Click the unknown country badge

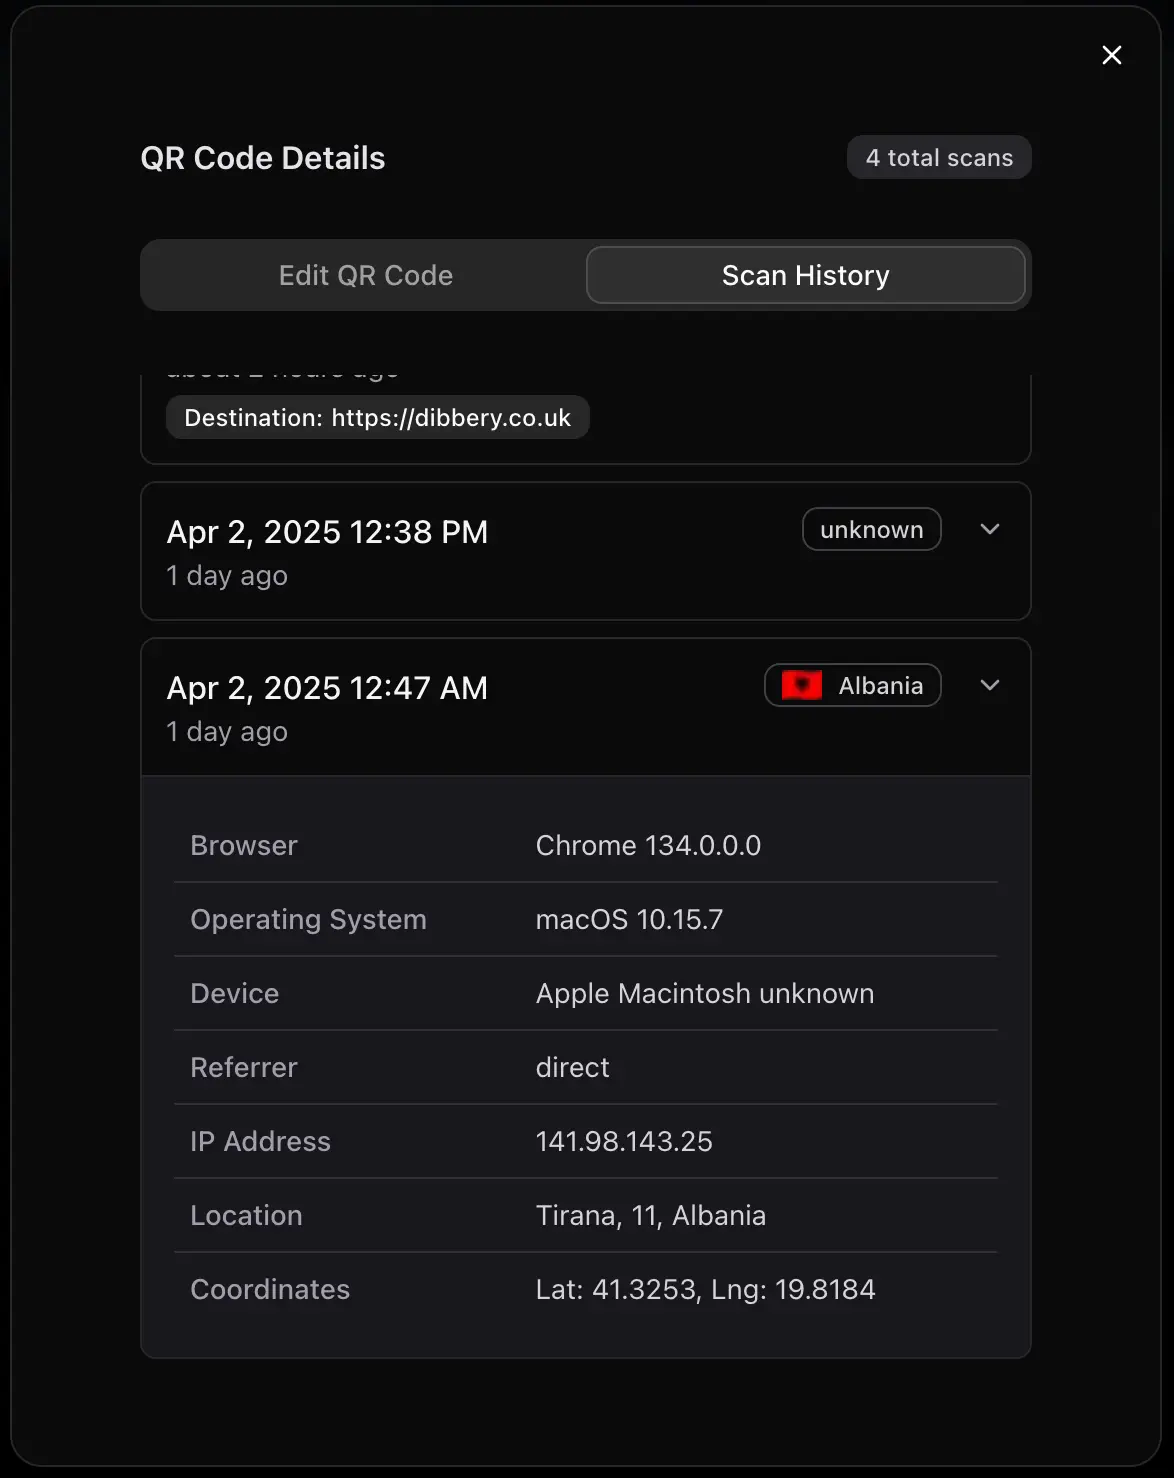(872, 529)
